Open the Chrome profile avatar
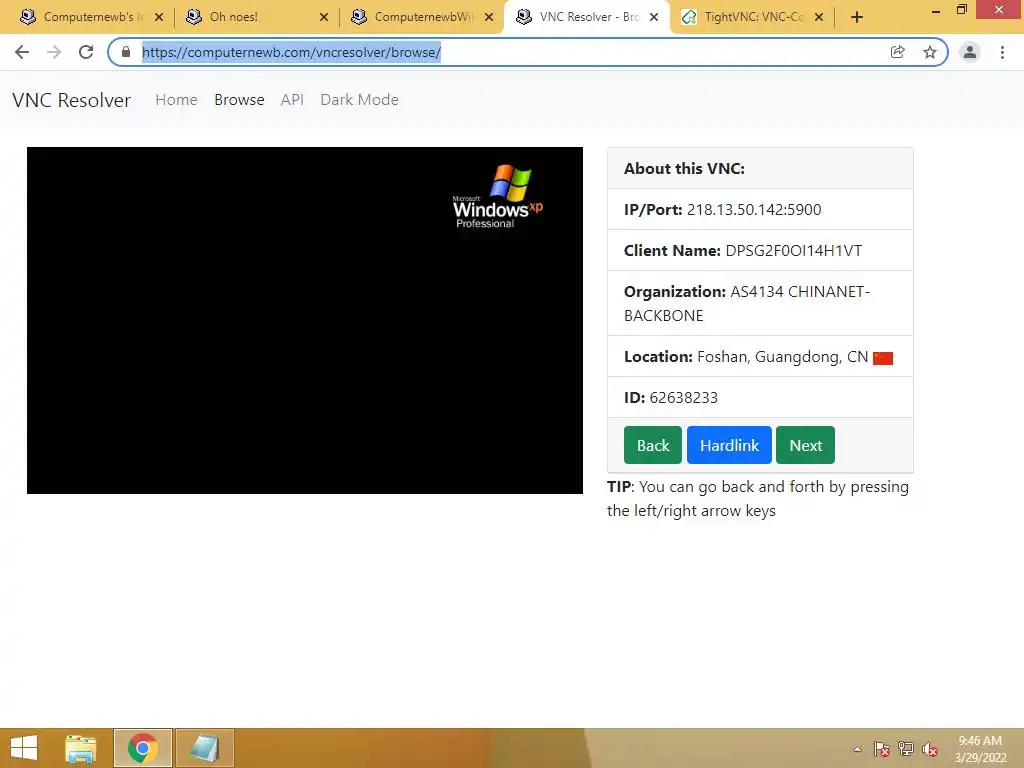 point(970,52)
